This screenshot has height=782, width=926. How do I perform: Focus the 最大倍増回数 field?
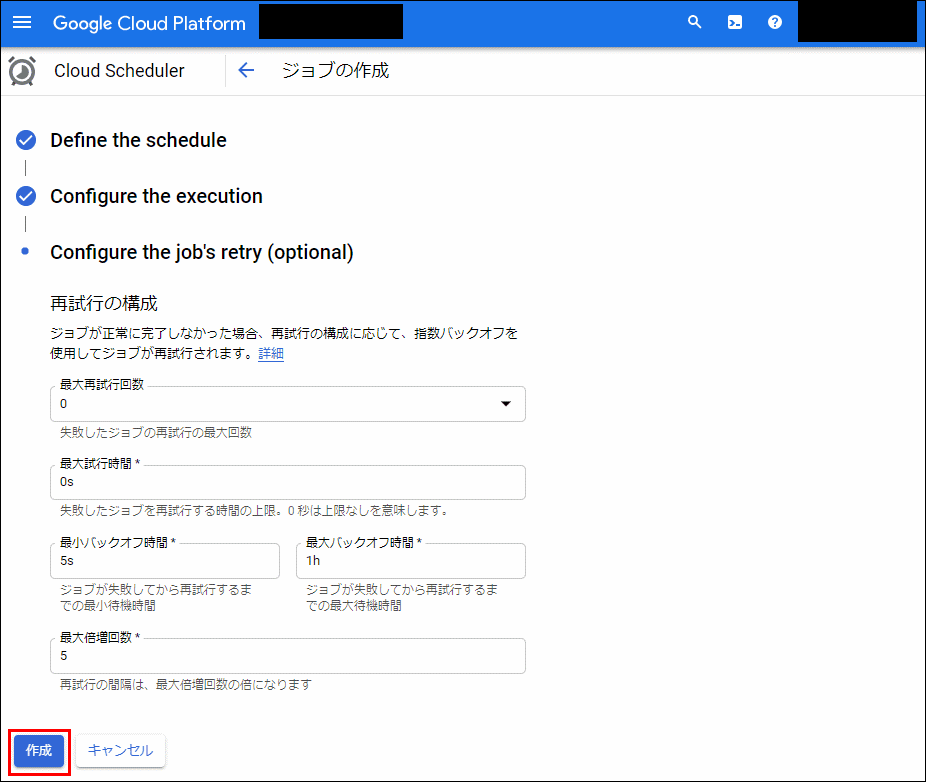[288, 656]
